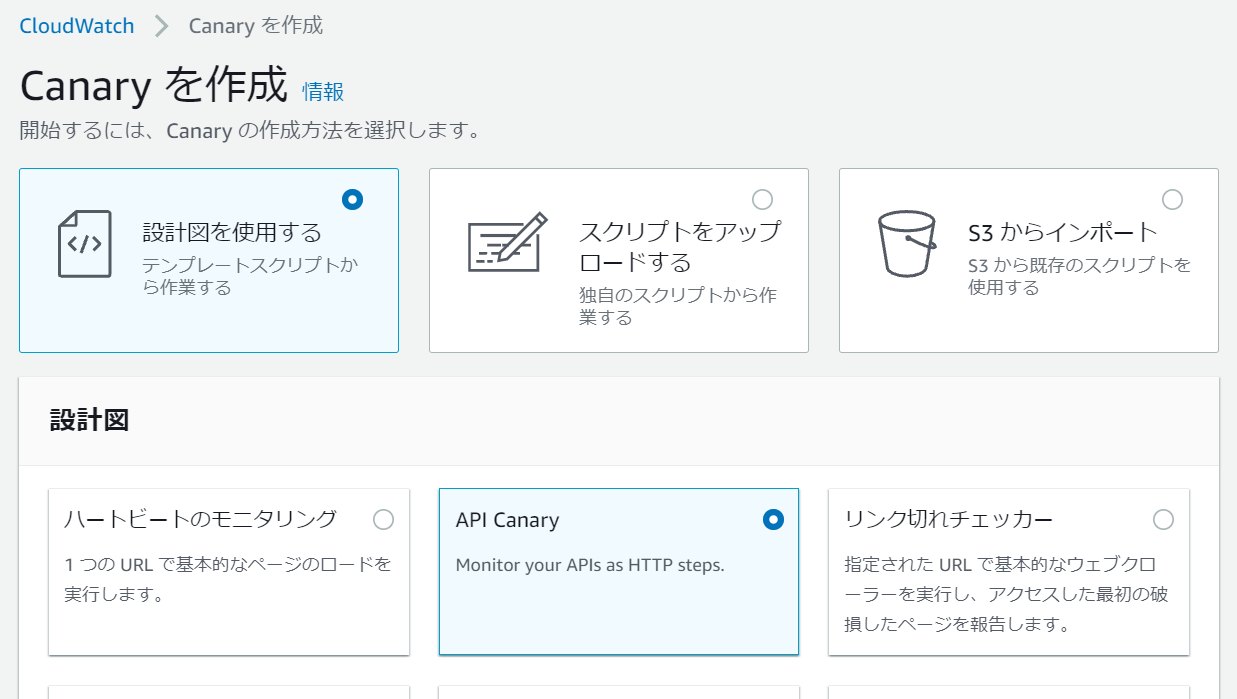
Task: Click the スクリプトをアップロードする card title
Action: pos(680,247)
